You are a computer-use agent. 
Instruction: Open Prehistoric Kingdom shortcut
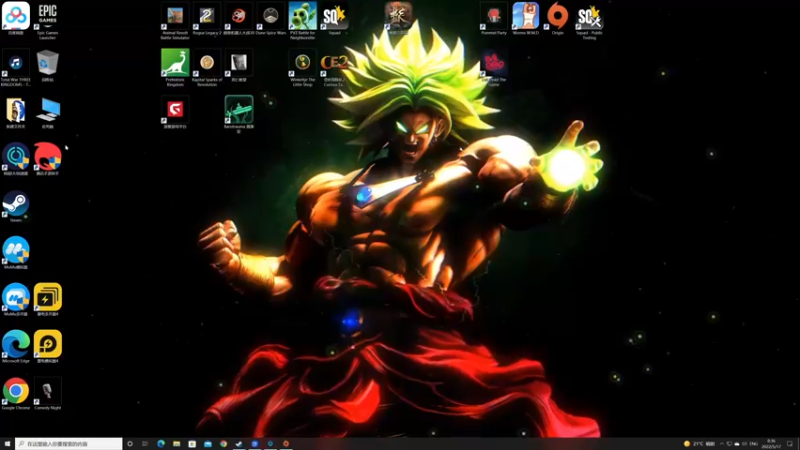pyautogui.click(x=175, y=67)
